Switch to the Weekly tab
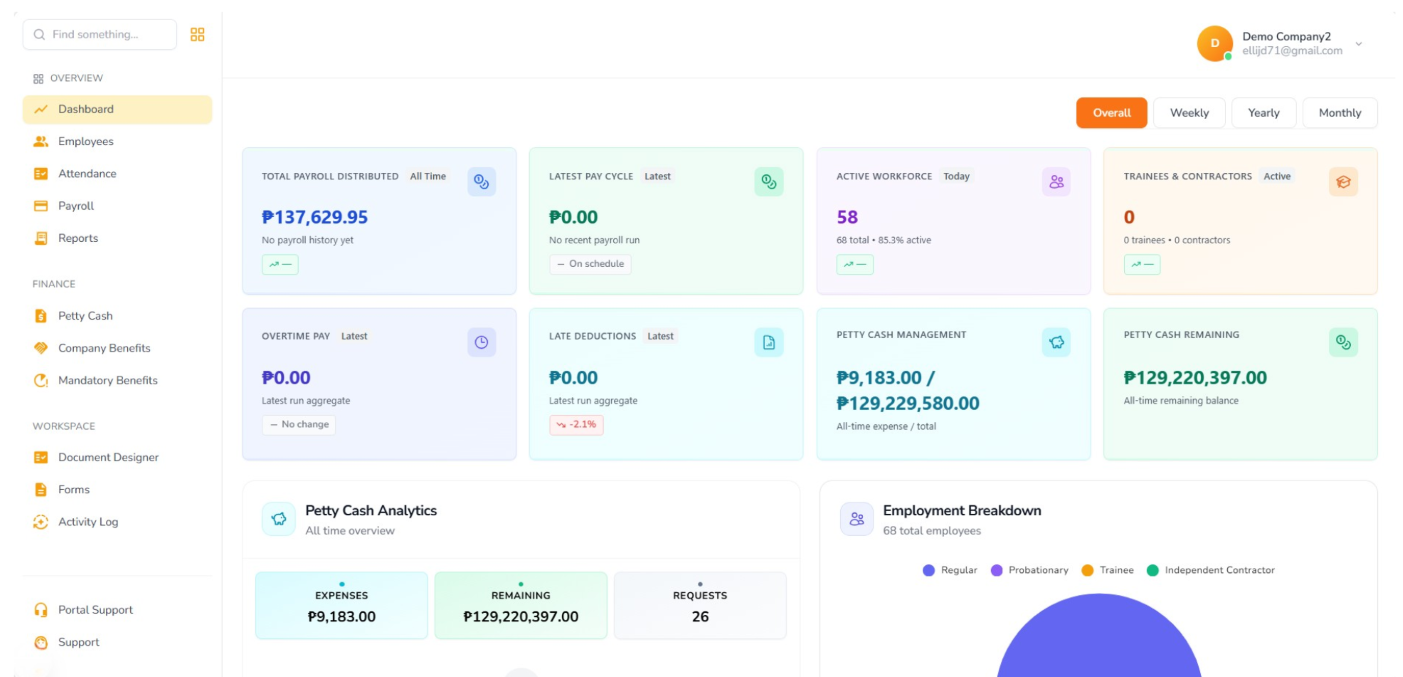 (x=1189, y=113)
